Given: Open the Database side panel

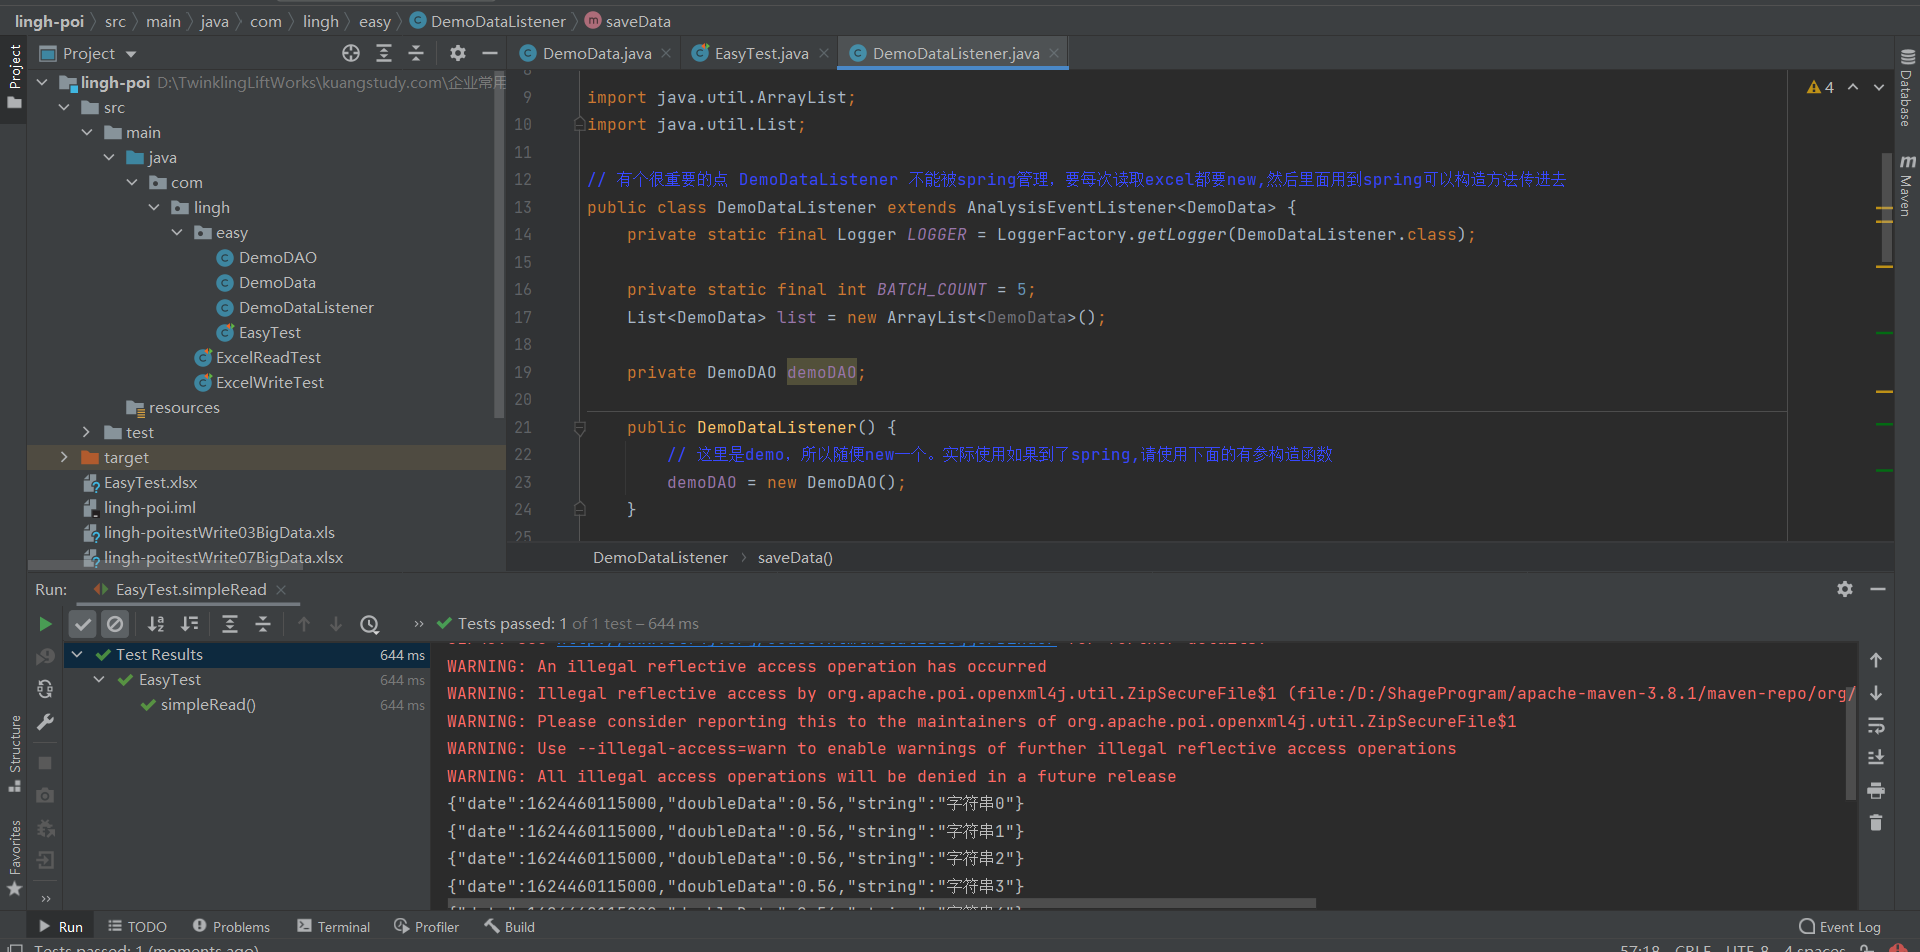Looking at the screenshot, I should [1907, 88].
